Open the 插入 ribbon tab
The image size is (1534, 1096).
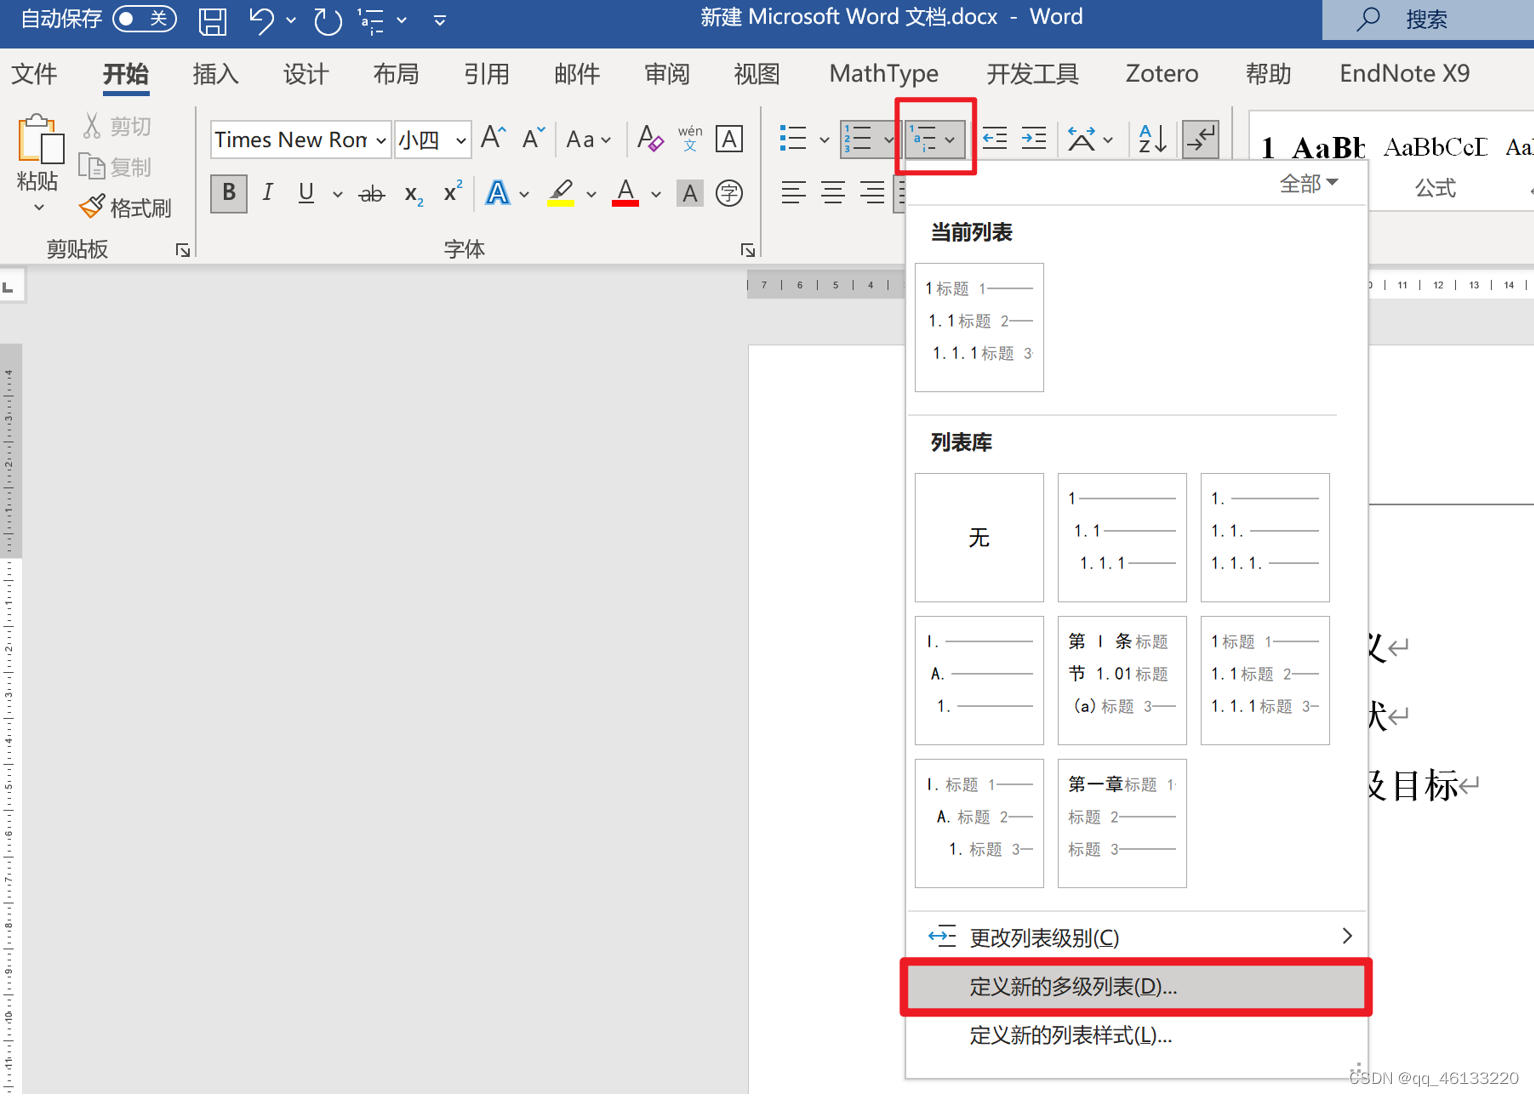(216, 74)
